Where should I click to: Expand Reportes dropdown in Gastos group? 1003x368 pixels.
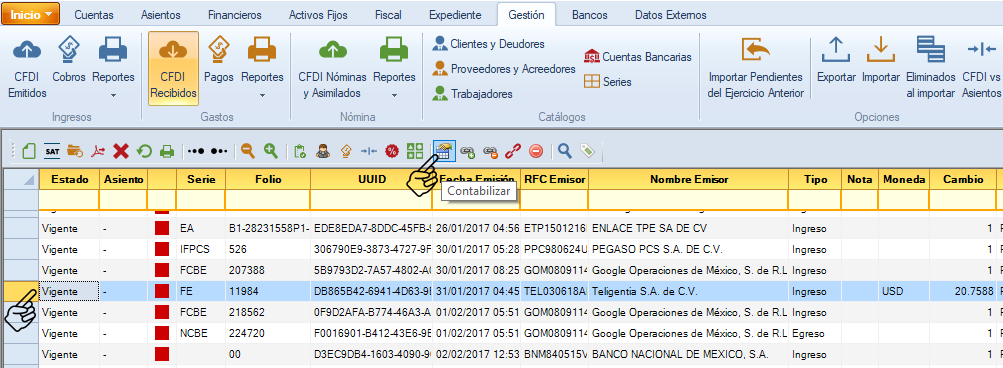[x=262, y=95]
